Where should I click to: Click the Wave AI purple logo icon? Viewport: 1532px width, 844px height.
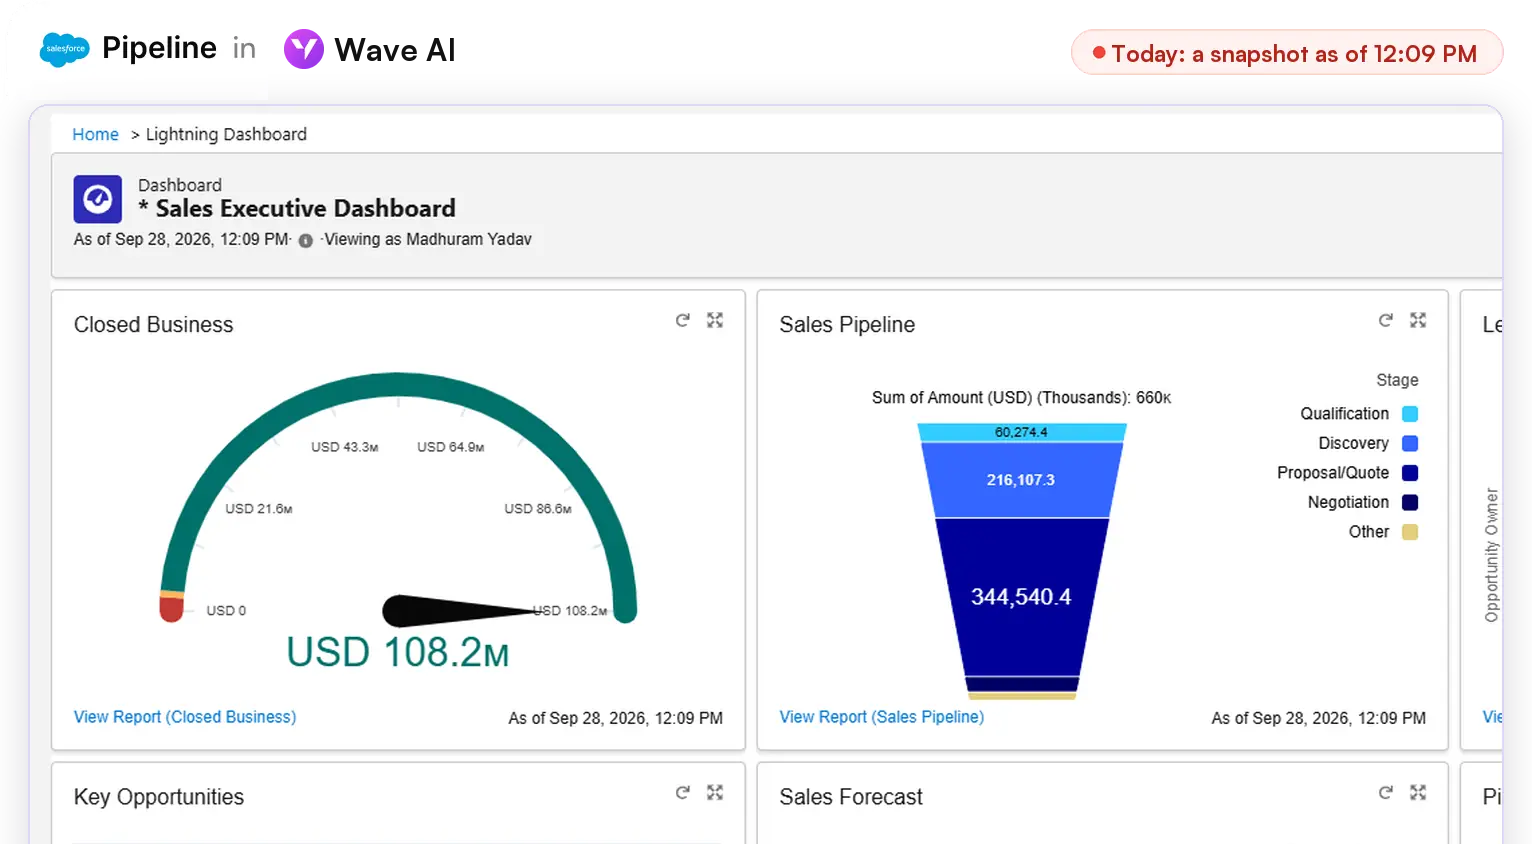pyautogui.click(x=304, y=49)
